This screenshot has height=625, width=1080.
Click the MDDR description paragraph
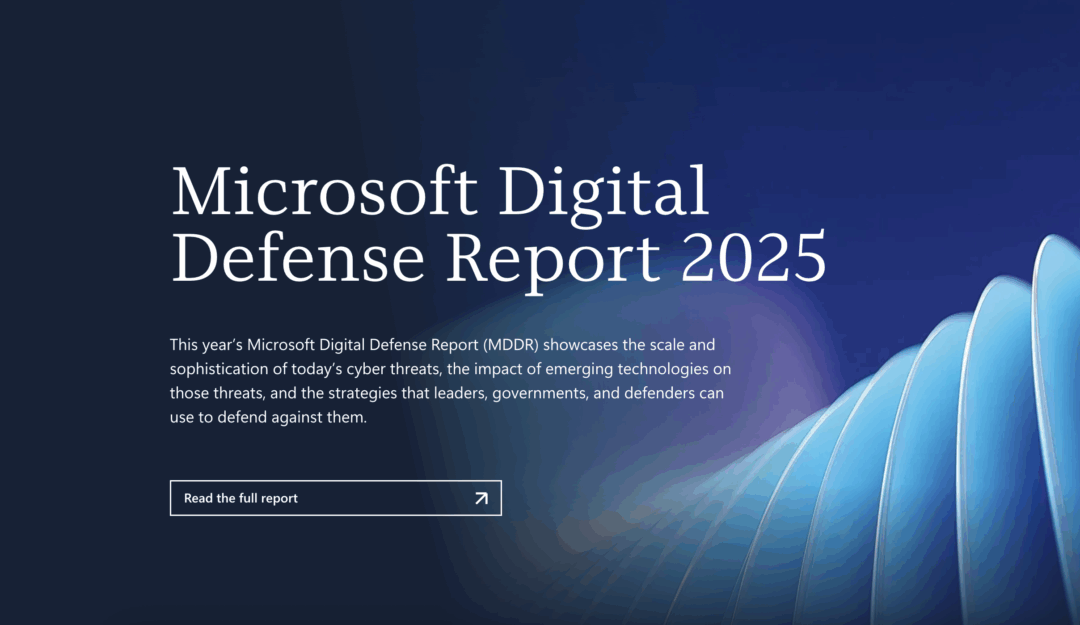tap(450, 380)
